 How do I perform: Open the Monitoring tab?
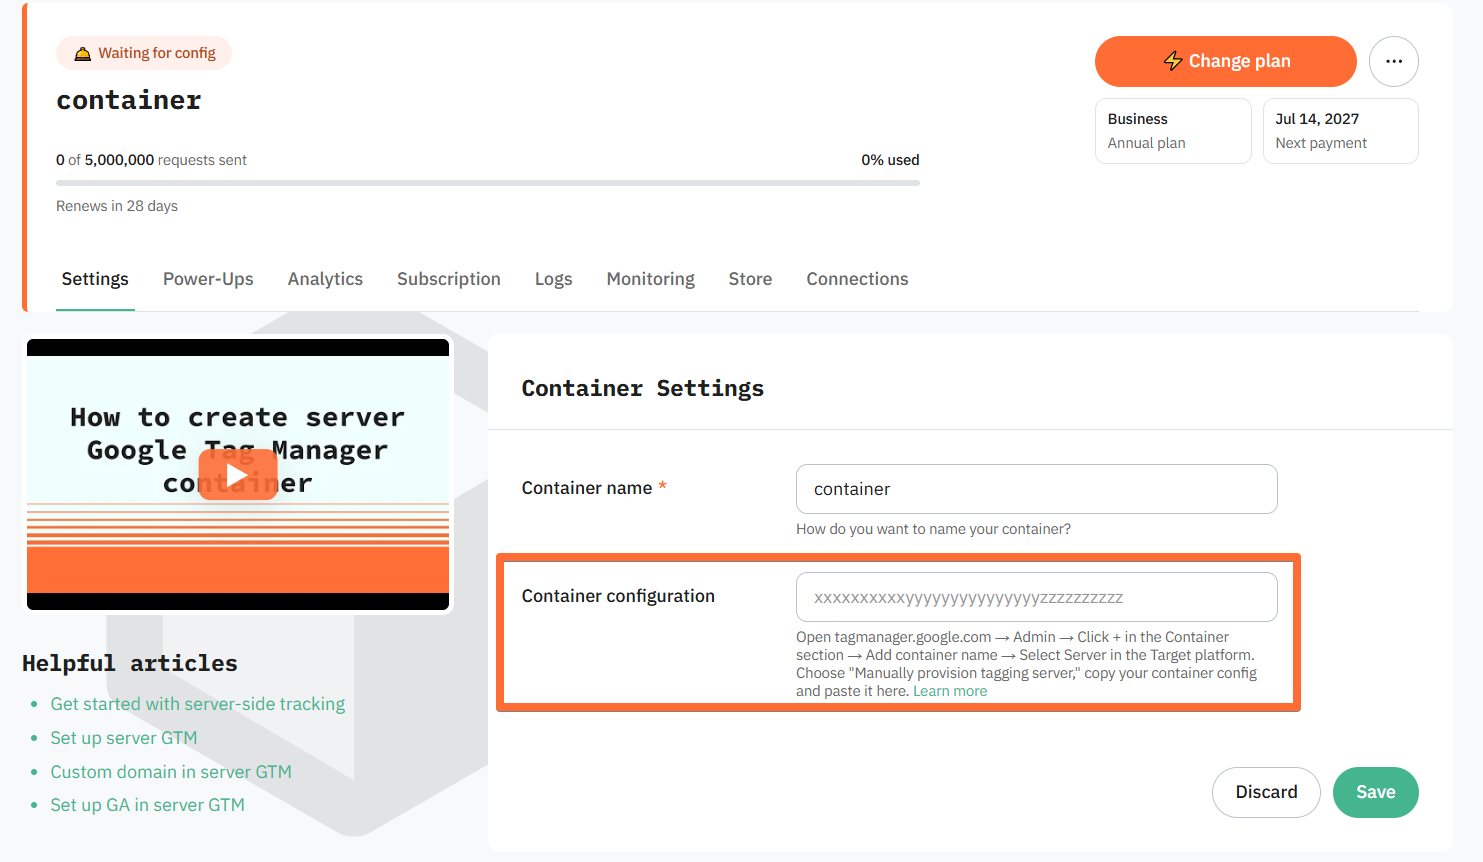[650, 279]
